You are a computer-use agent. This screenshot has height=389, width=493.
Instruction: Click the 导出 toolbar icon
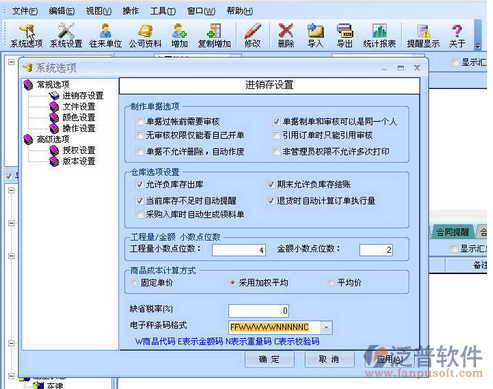click(344, 35)
